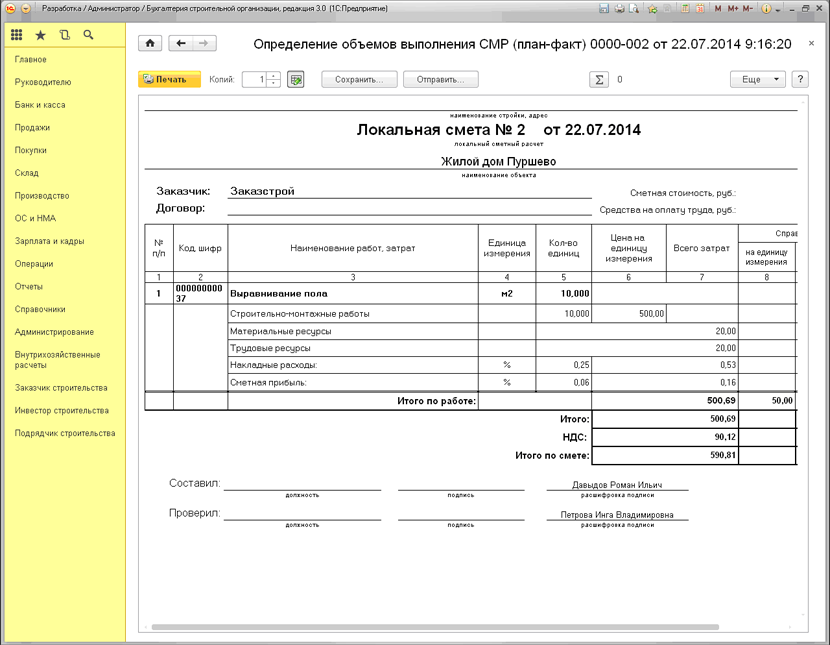Image resolution: width=830 pixels, height=645 pixels.
Task: Open the sections menu grid icon
Action: click(x=16, y=35)
